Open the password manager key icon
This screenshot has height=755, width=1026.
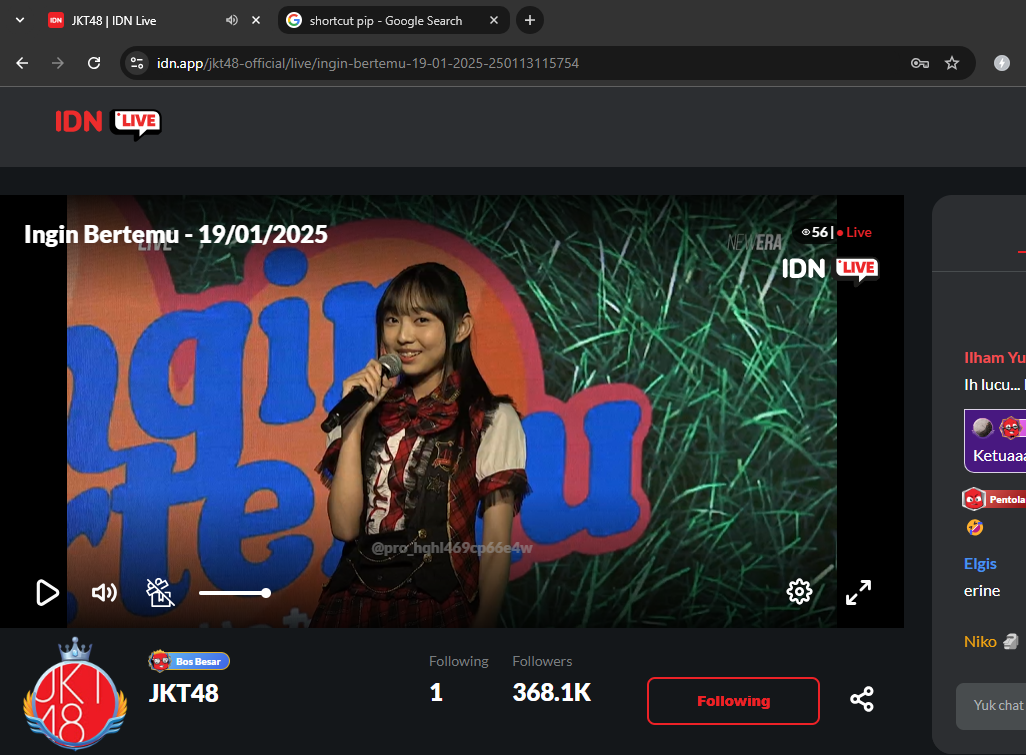pos(920,63)
